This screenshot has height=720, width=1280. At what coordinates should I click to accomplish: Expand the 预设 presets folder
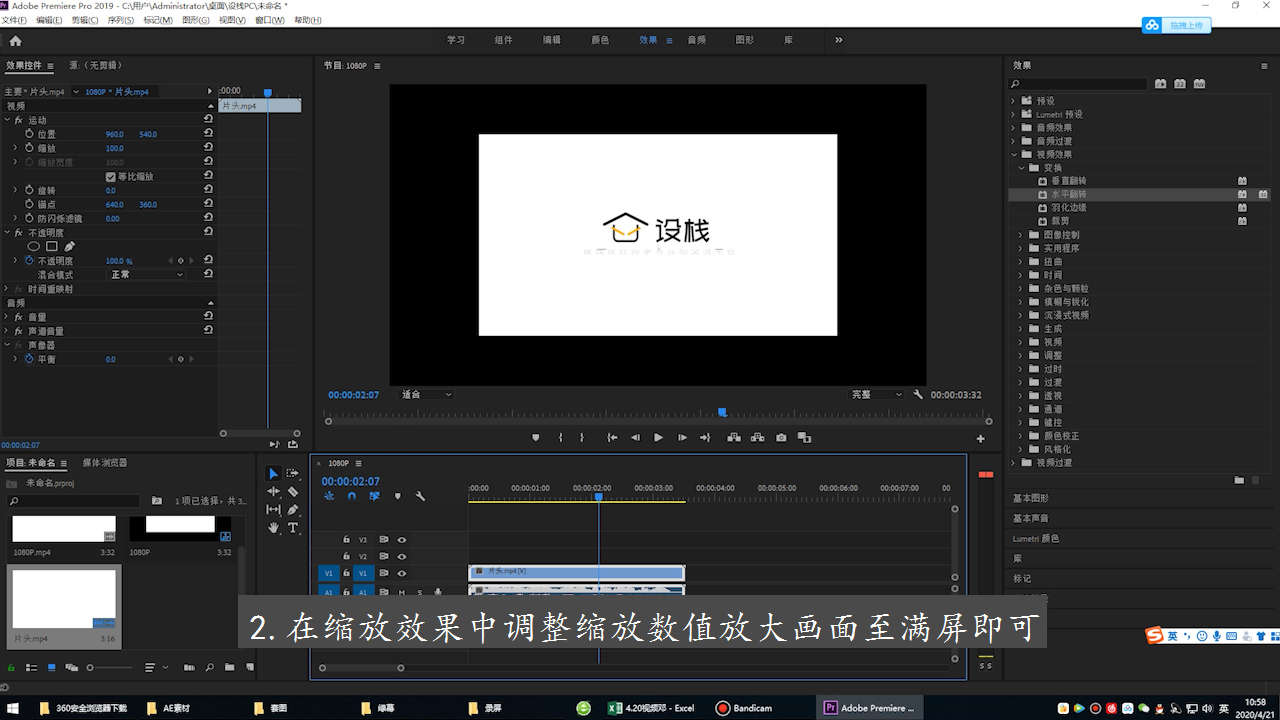point(1013,101)
